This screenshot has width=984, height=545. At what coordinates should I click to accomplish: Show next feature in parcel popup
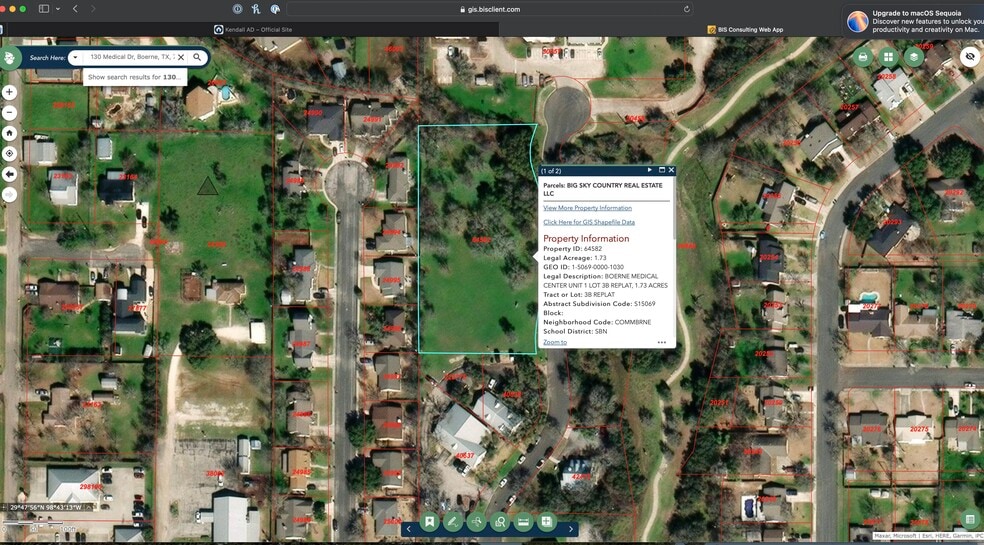[x=650, y=170]
